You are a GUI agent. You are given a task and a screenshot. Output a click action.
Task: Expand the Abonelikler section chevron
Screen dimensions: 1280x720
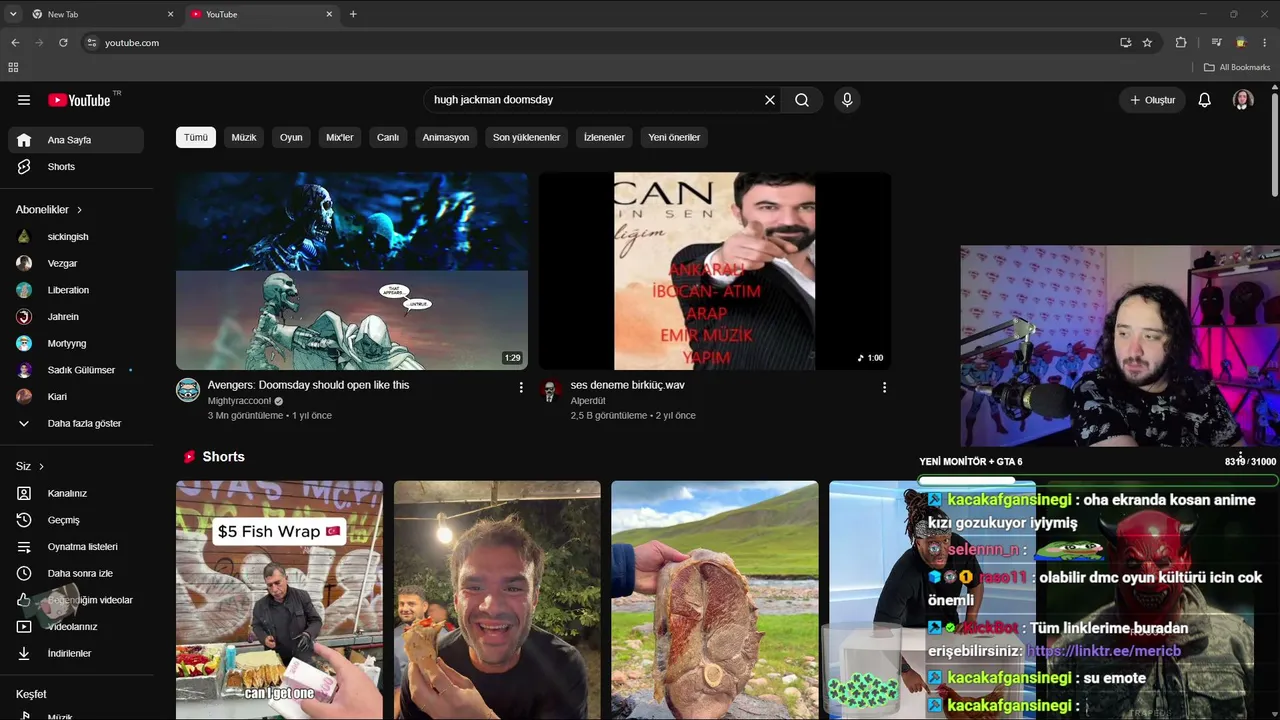(x=79, y=210)
